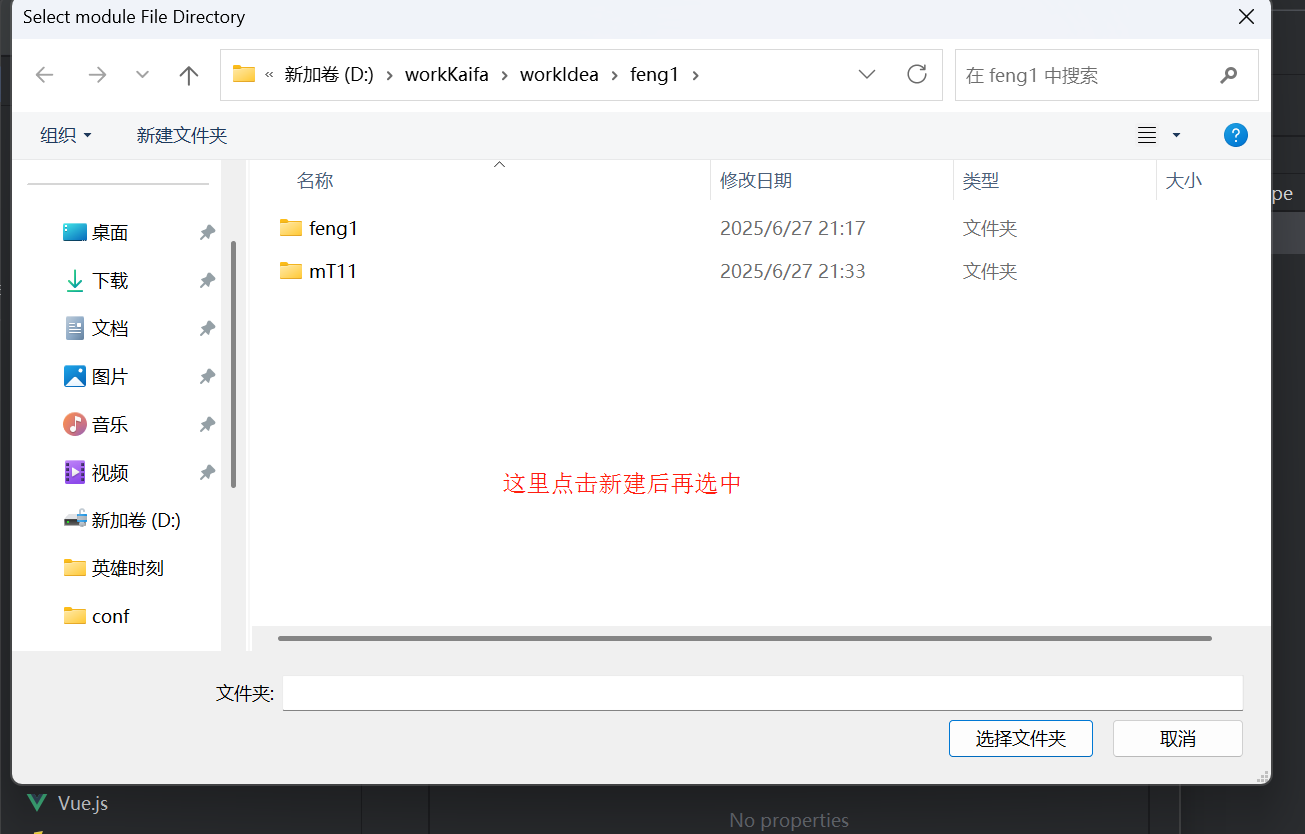This screenshot has height=834, width=1305.
Task: Expand chevron after workIdea in breadcrumb
Action: [615, 75]
